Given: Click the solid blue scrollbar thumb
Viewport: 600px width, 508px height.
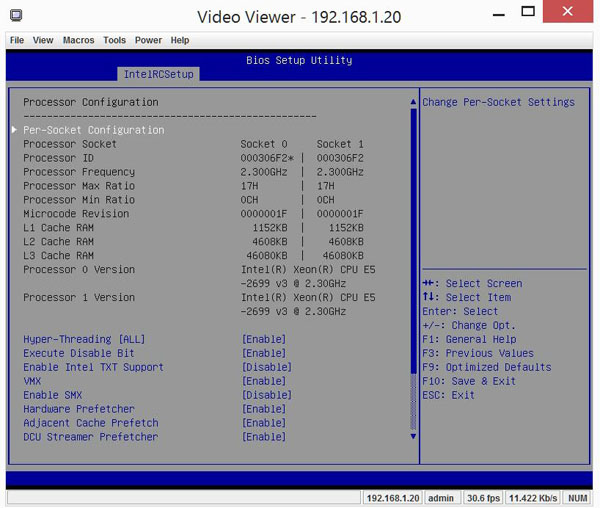Looking at the screenshot, I should point(413,241).
